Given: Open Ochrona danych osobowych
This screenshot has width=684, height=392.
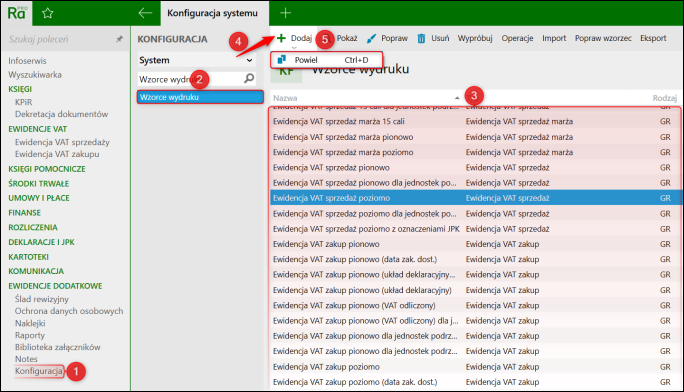Looking at the screenshot, I should (x=69, y=311).
